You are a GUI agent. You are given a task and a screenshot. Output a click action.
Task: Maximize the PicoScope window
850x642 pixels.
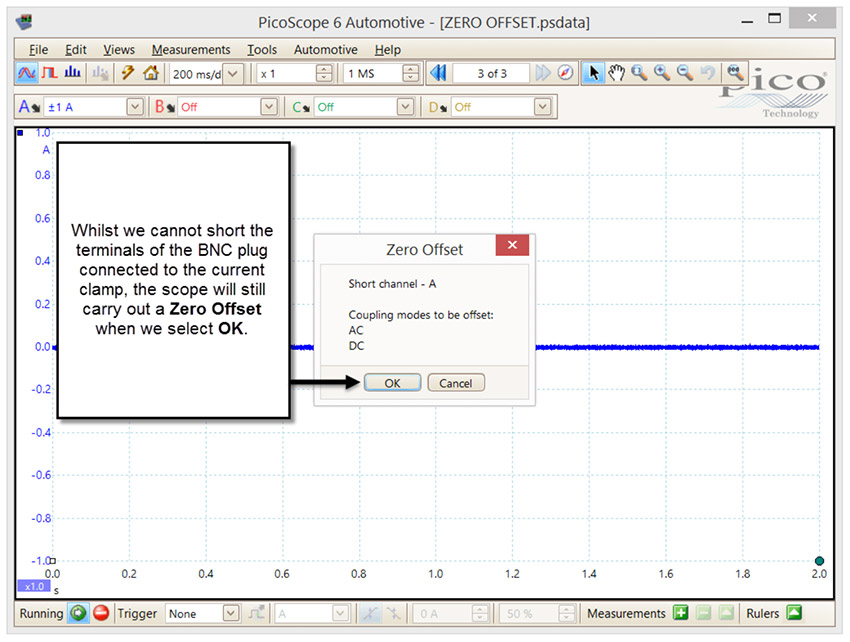click(x=775, y=18)
